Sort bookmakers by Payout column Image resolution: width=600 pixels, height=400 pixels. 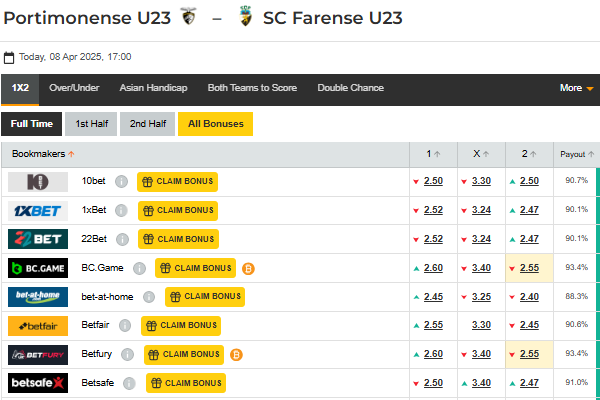578,154
